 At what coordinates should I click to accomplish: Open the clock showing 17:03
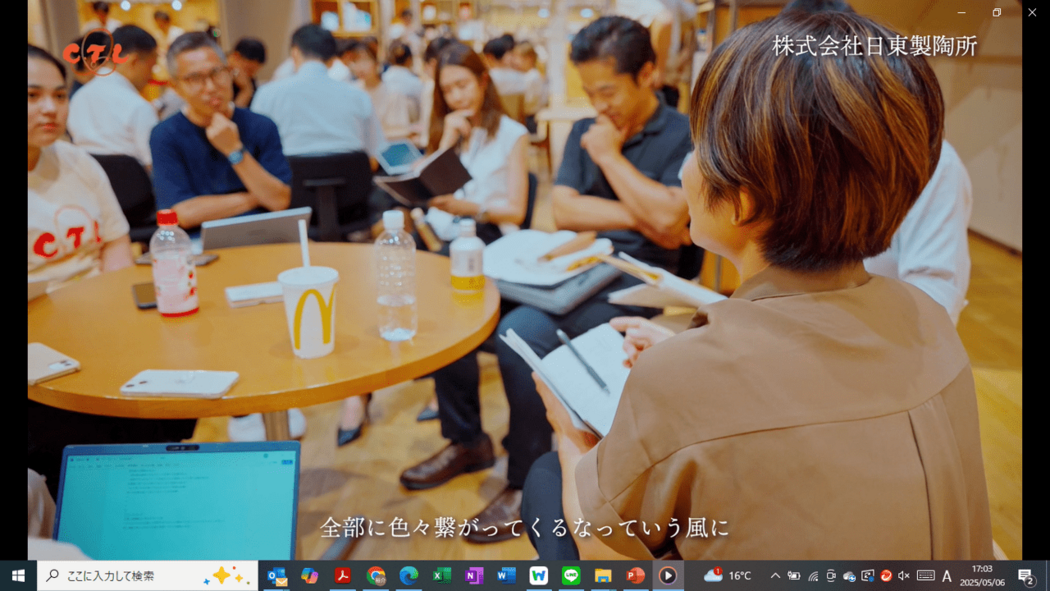(x=982, y=576)
